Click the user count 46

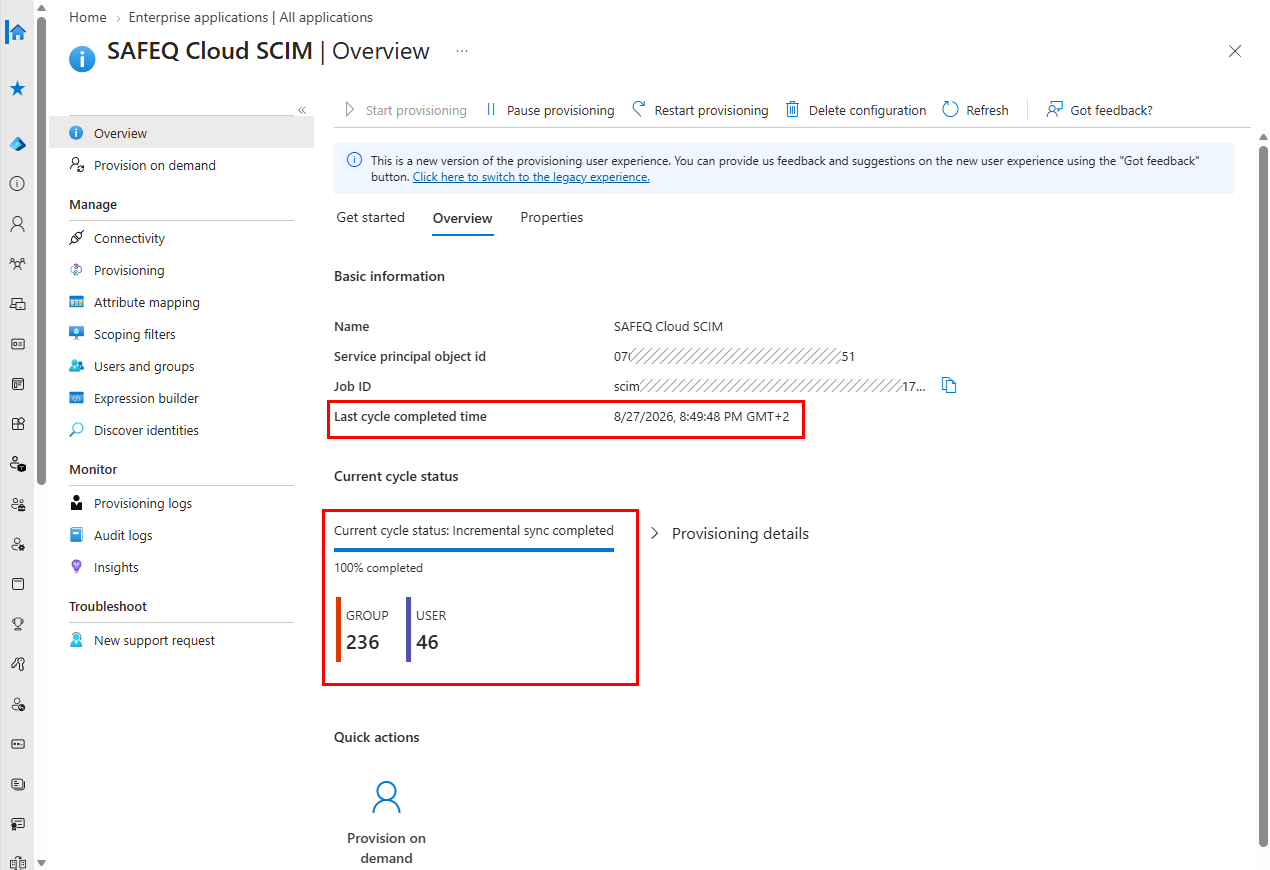pos(427,642)
